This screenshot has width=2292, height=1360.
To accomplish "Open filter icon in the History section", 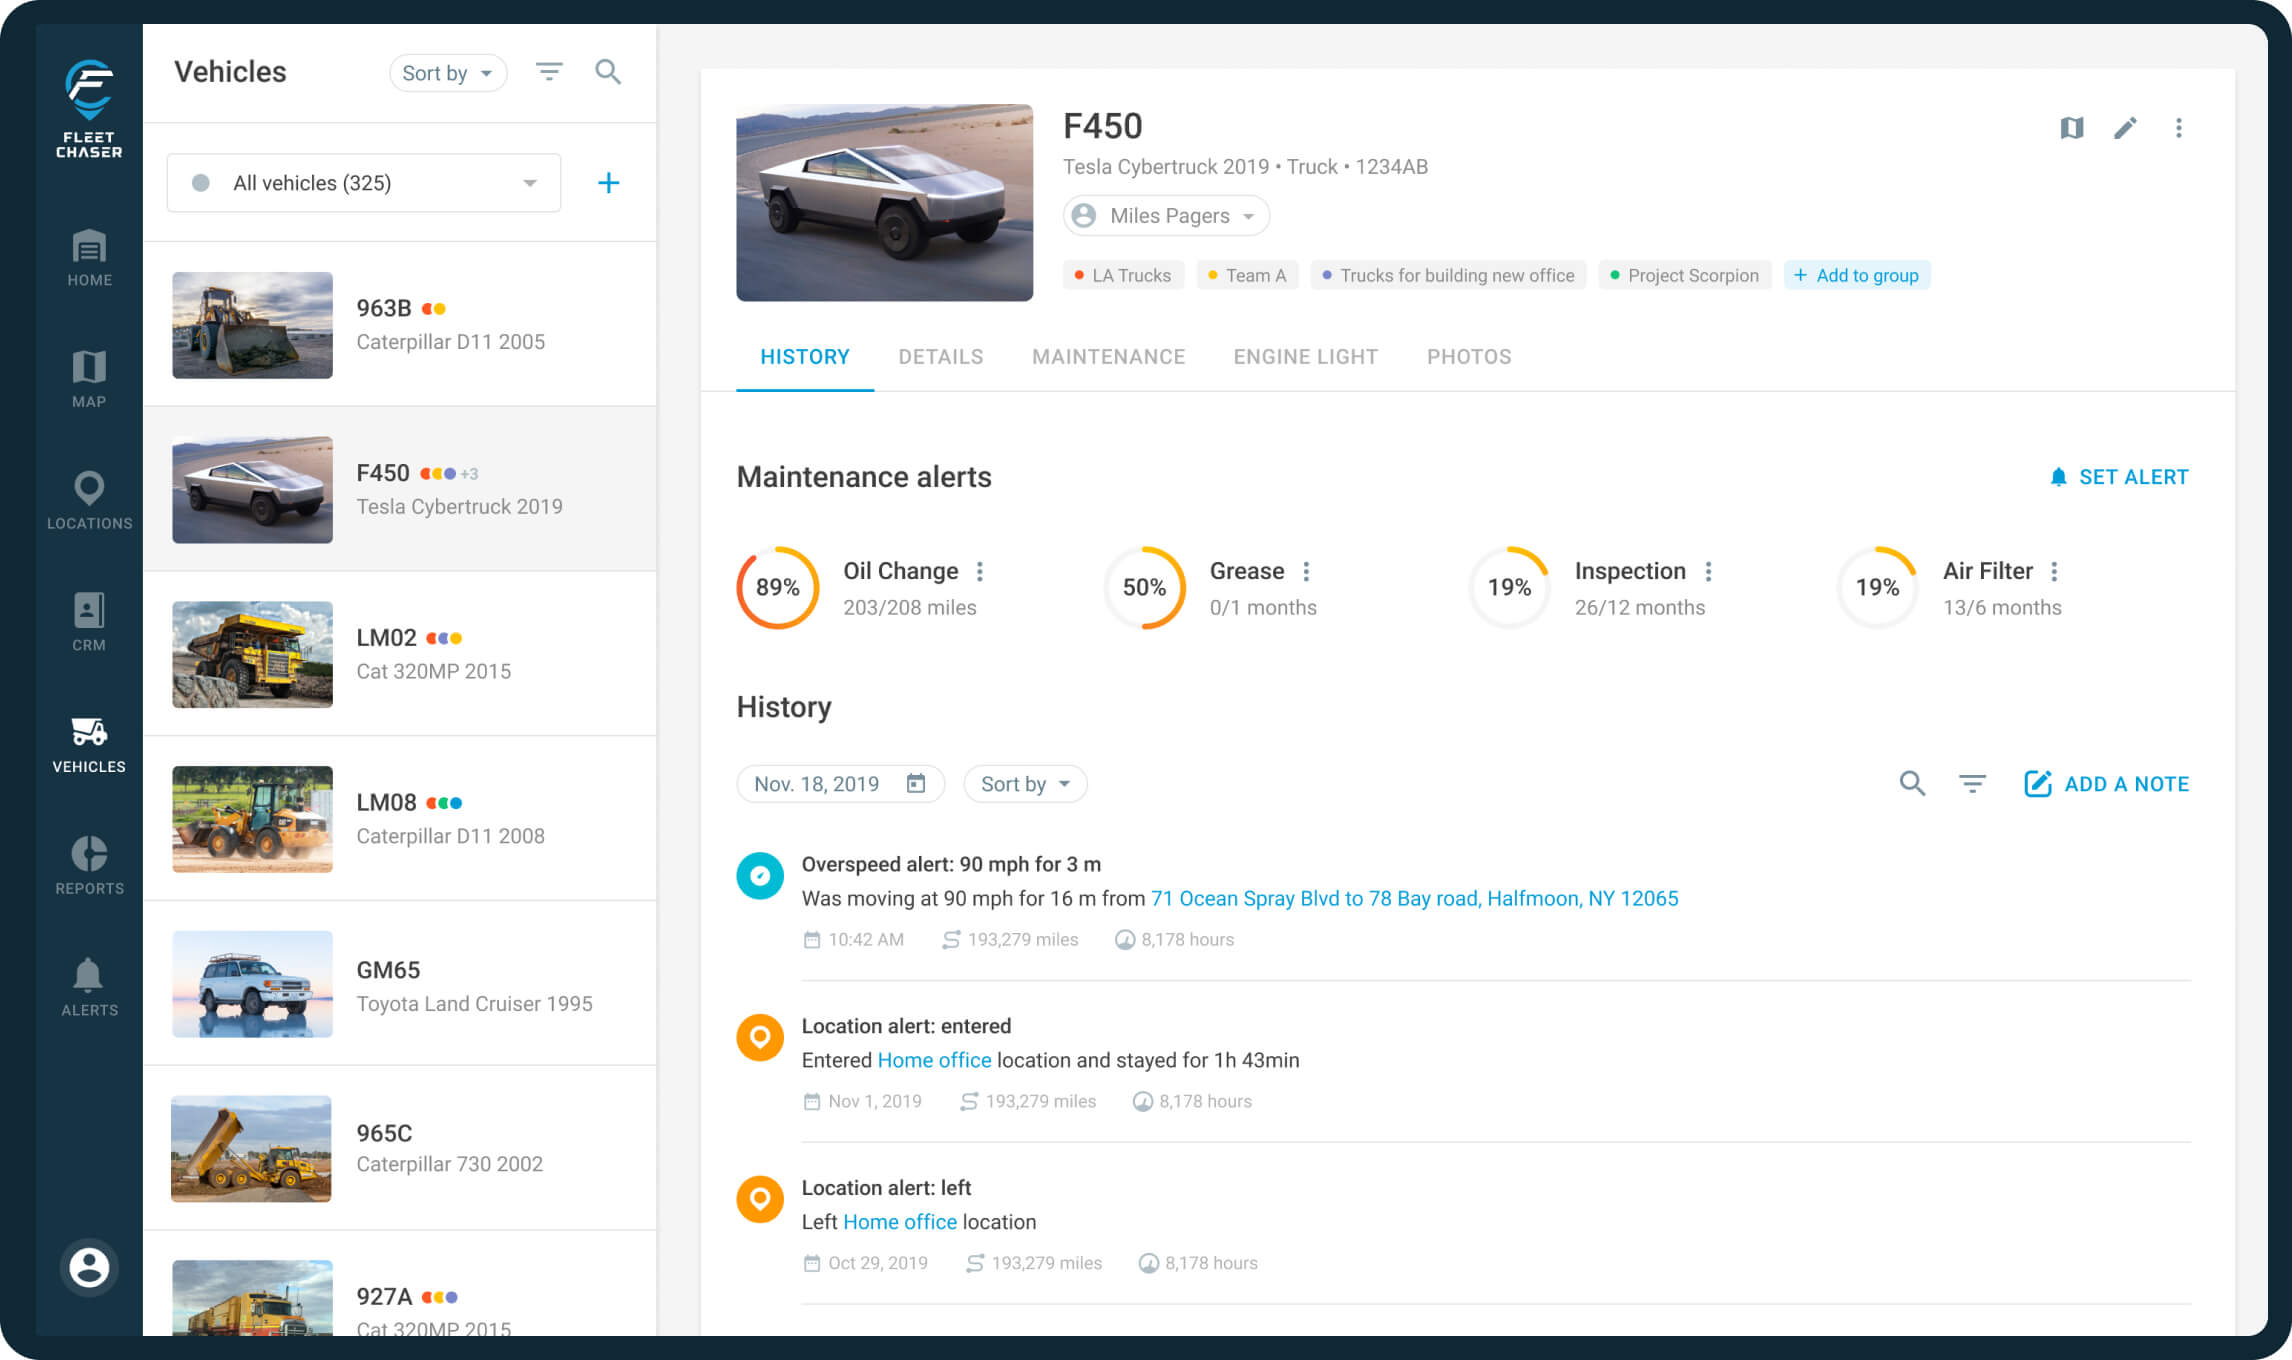I will point(1972,784).
